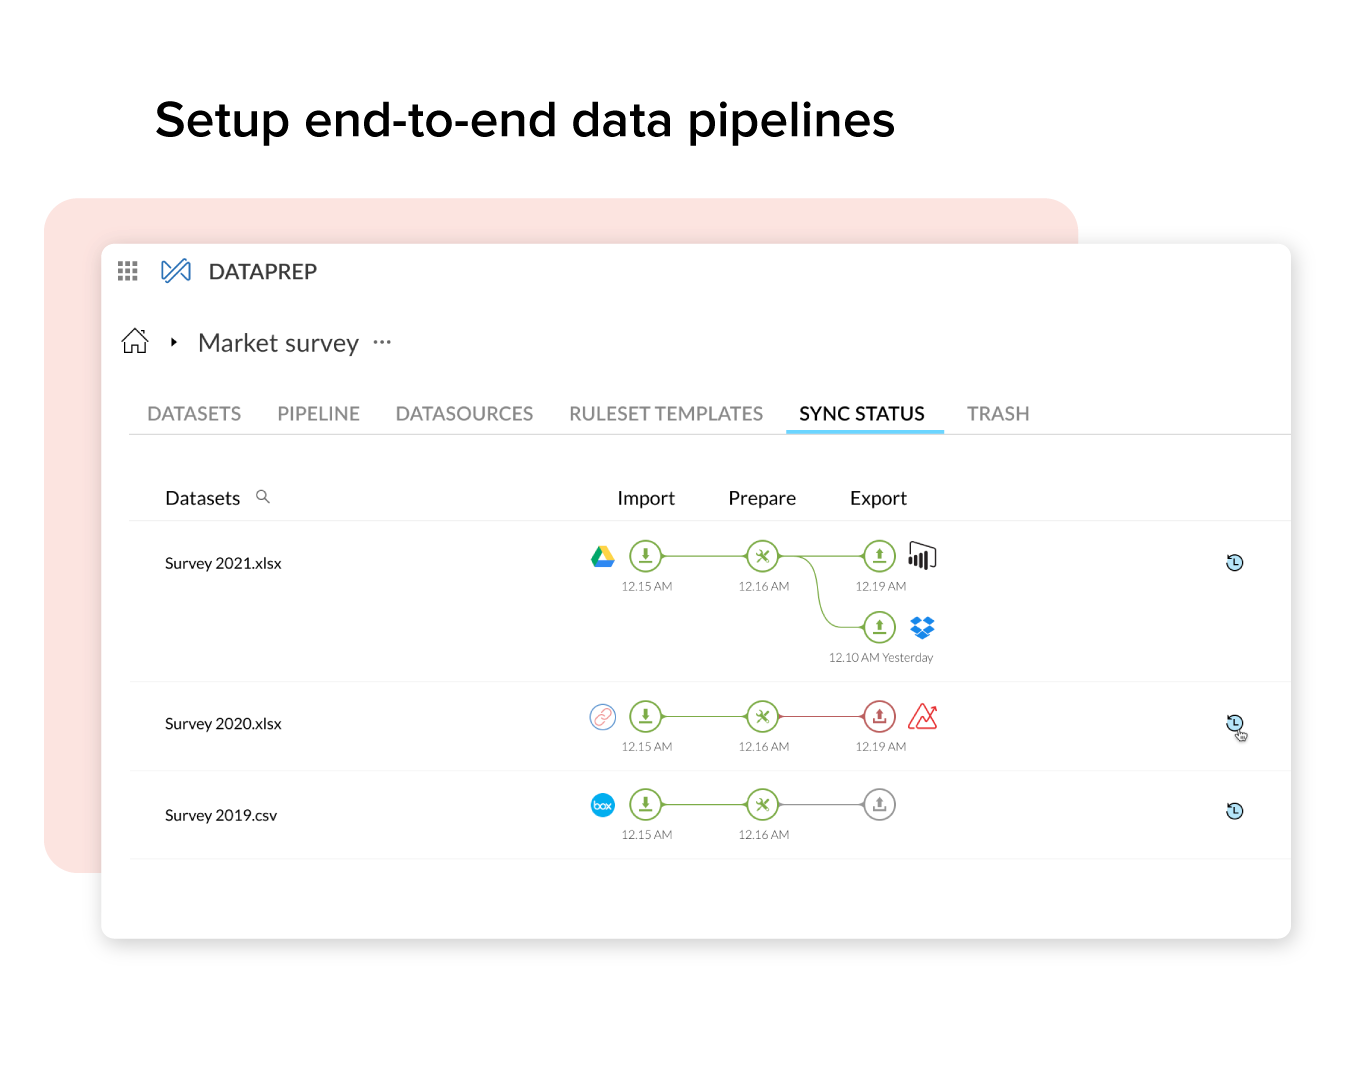Click the Prepare column header
This screenshot has height=1080, width=1356.
click(762, 498)
